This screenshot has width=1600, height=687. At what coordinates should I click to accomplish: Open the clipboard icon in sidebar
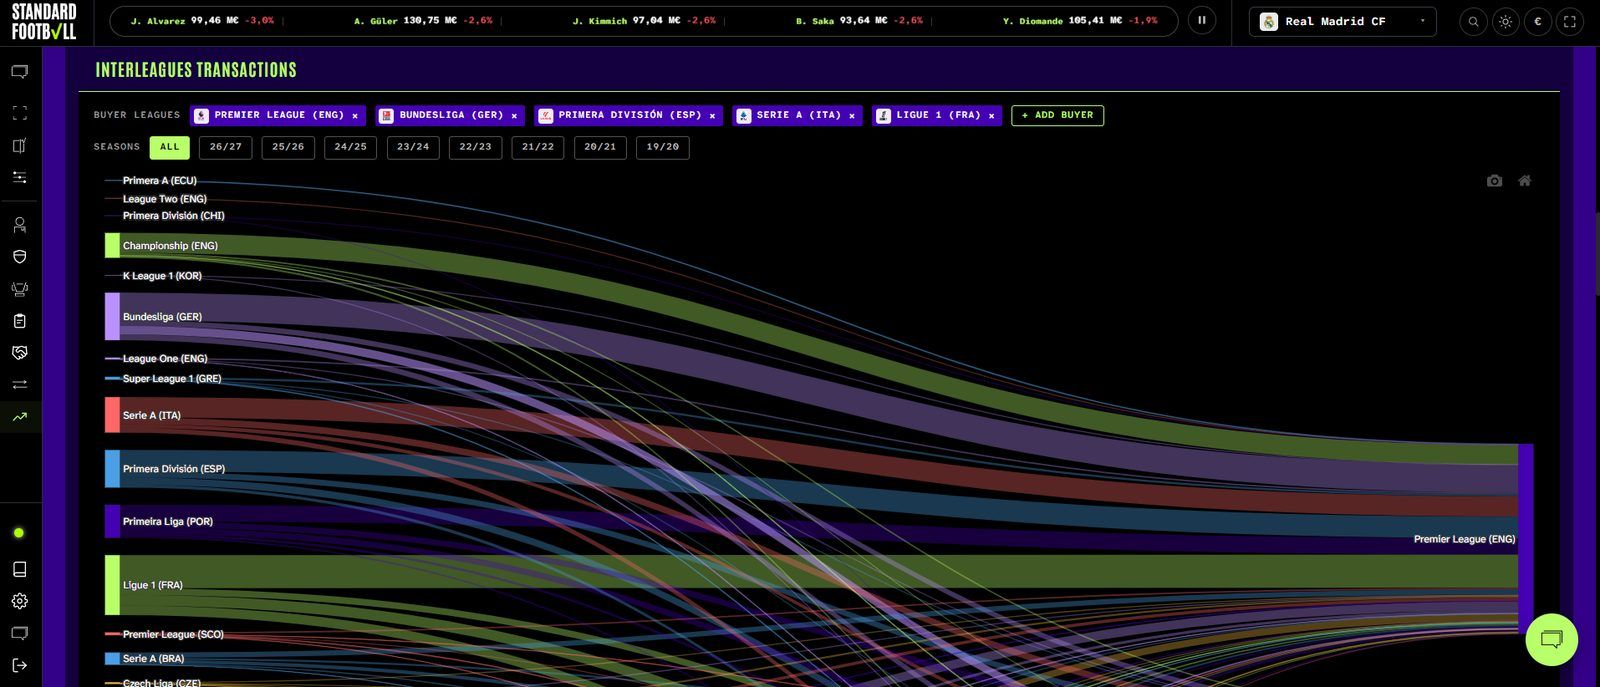20,321
